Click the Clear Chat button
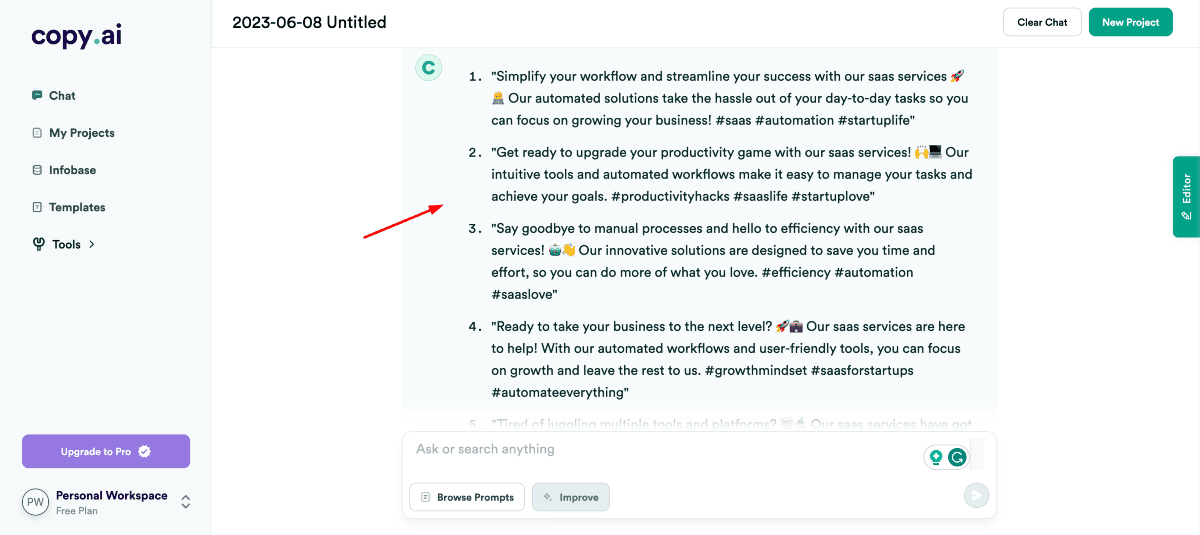Viewport: 1200px width, 535px height. pyautogui.click(x=1042, y=22)
